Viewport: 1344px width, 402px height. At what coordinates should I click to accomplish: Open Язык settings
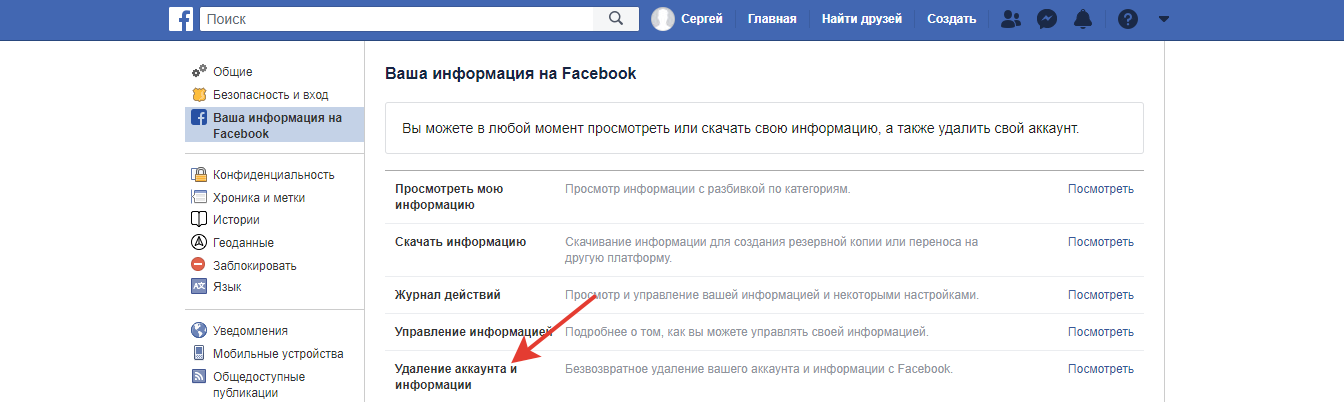tap(227, 287)
